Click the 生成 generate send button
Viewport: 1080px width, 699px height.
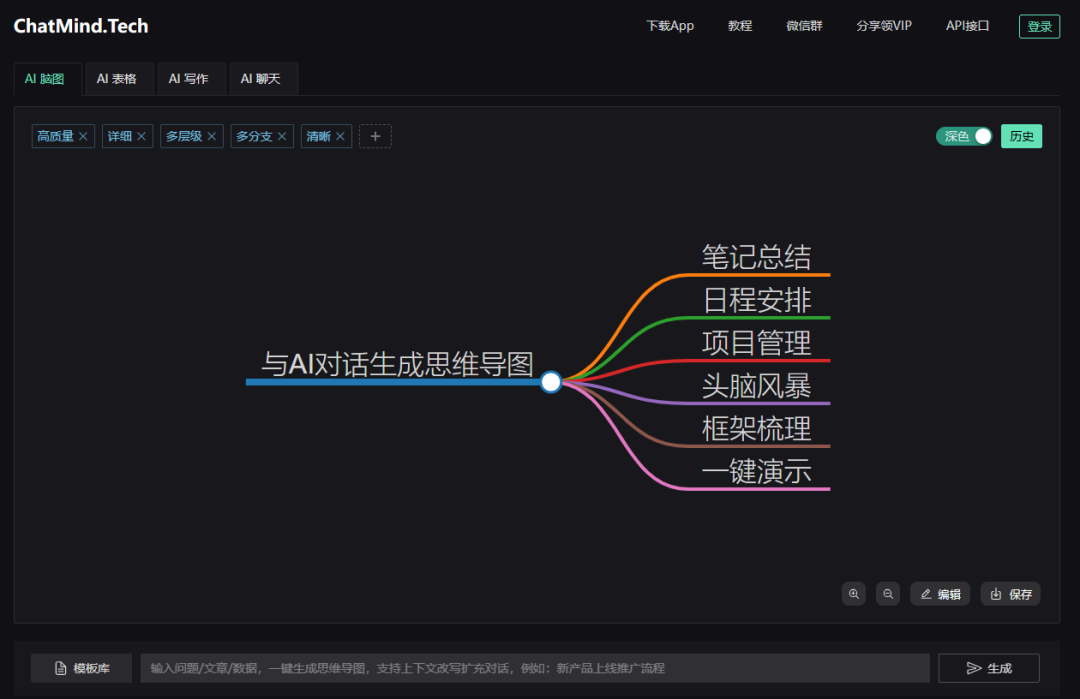989,668
